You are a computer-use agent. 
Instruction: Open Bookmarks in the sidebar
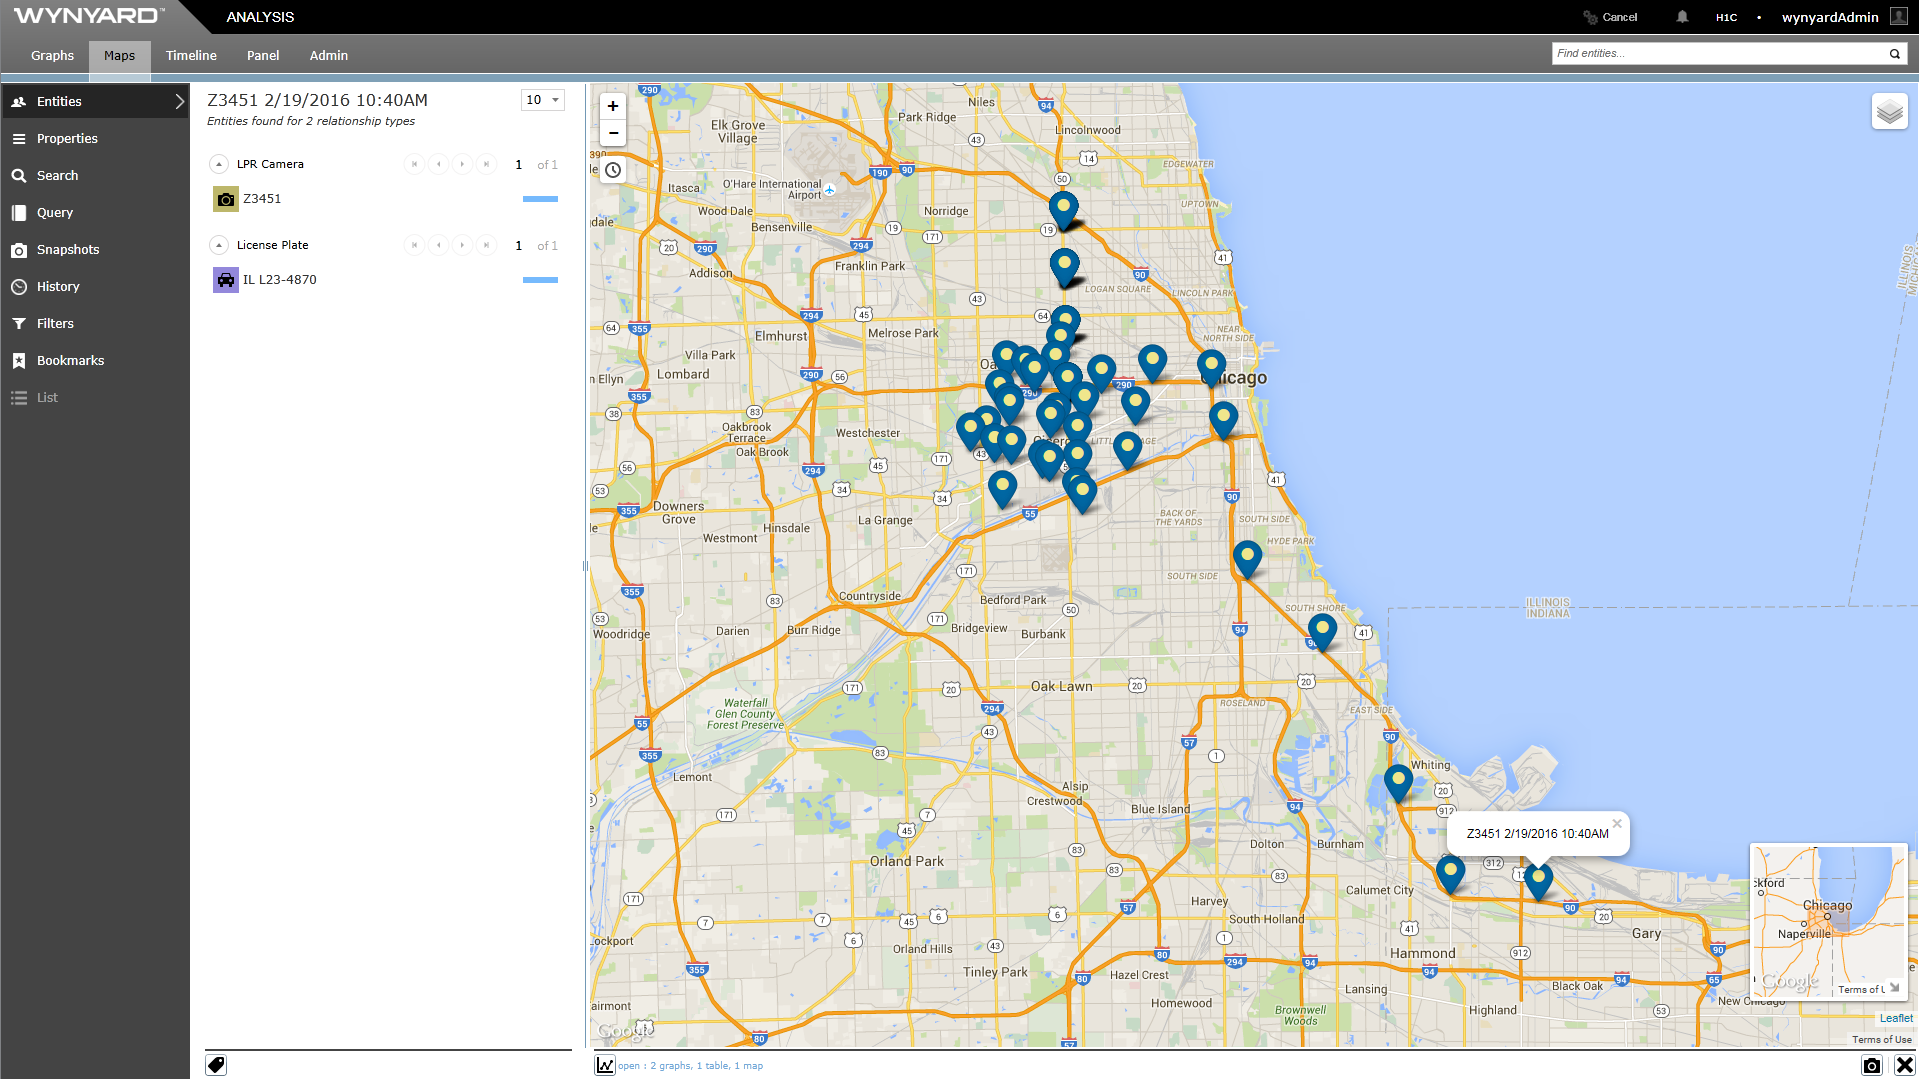tap(70, 361)
